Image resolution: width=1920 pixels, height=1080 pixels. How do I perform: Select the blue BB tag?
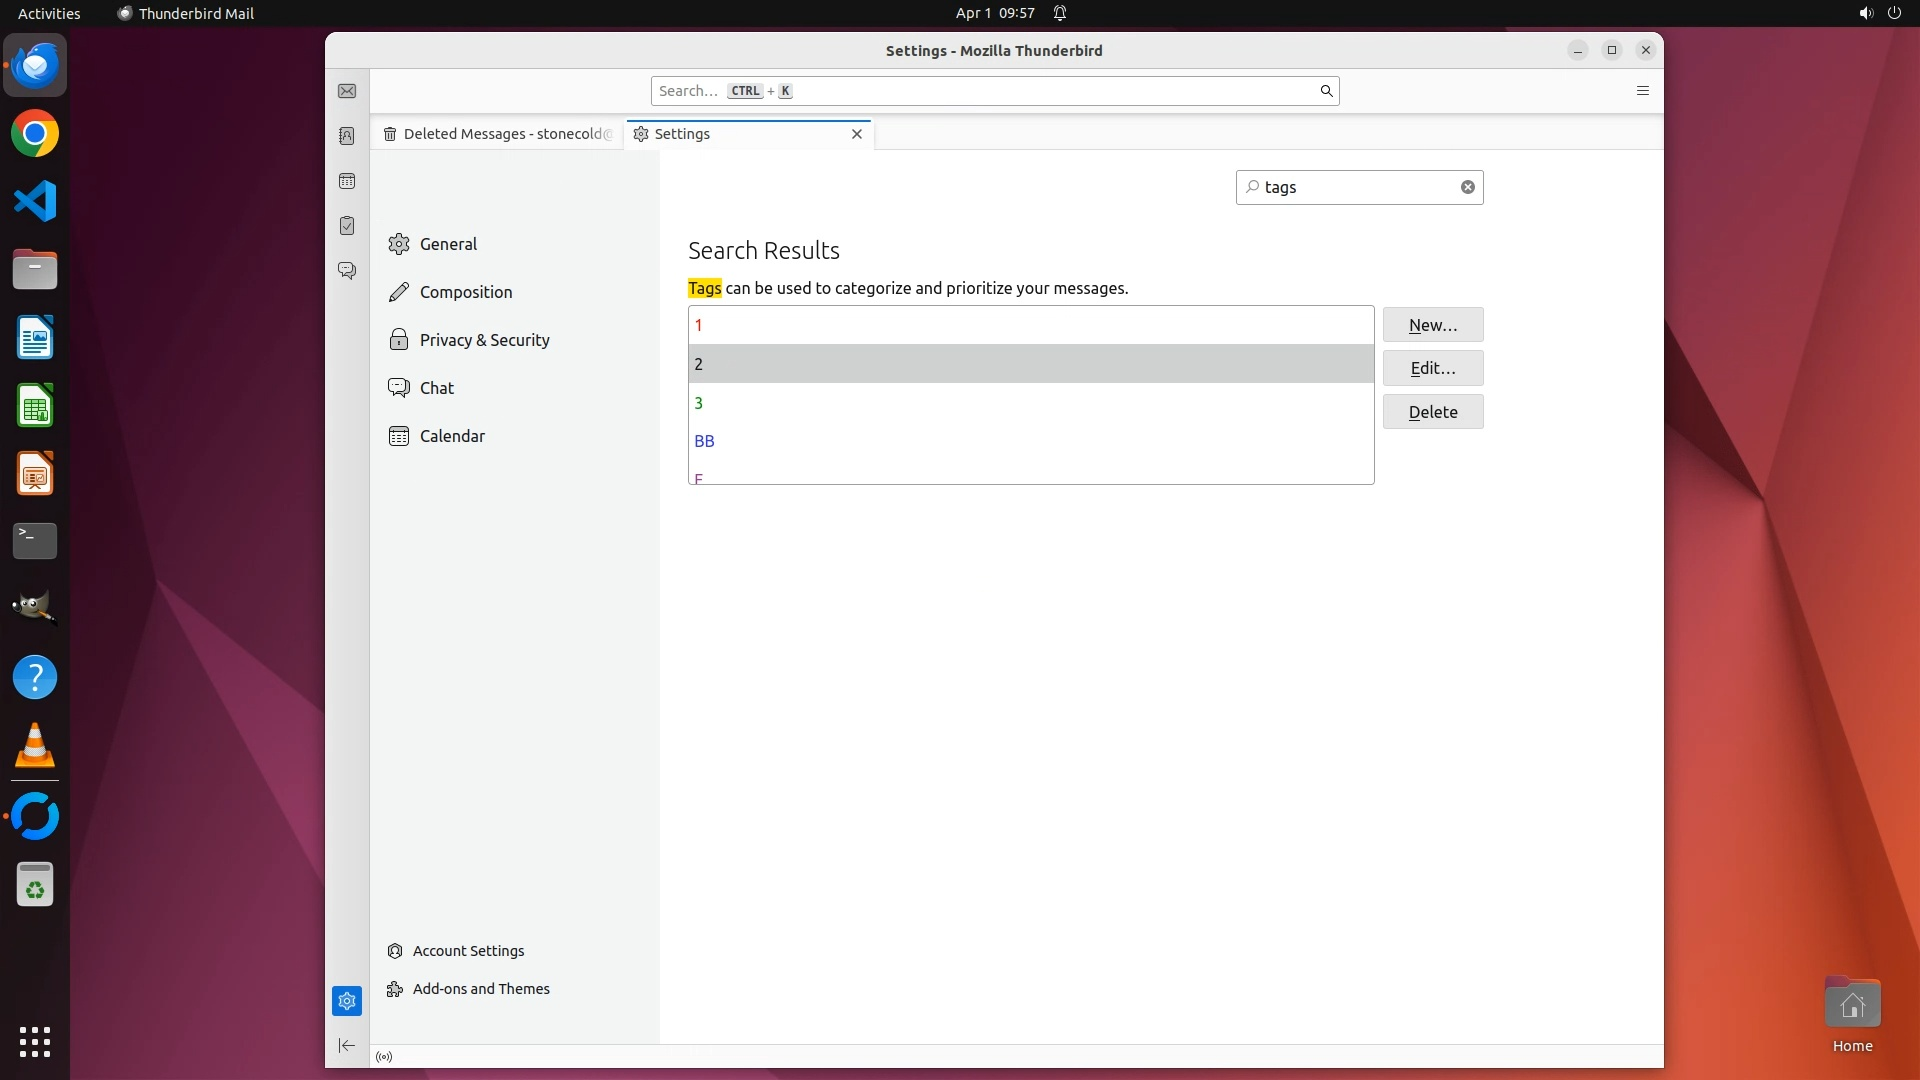[x=704, y=441]
